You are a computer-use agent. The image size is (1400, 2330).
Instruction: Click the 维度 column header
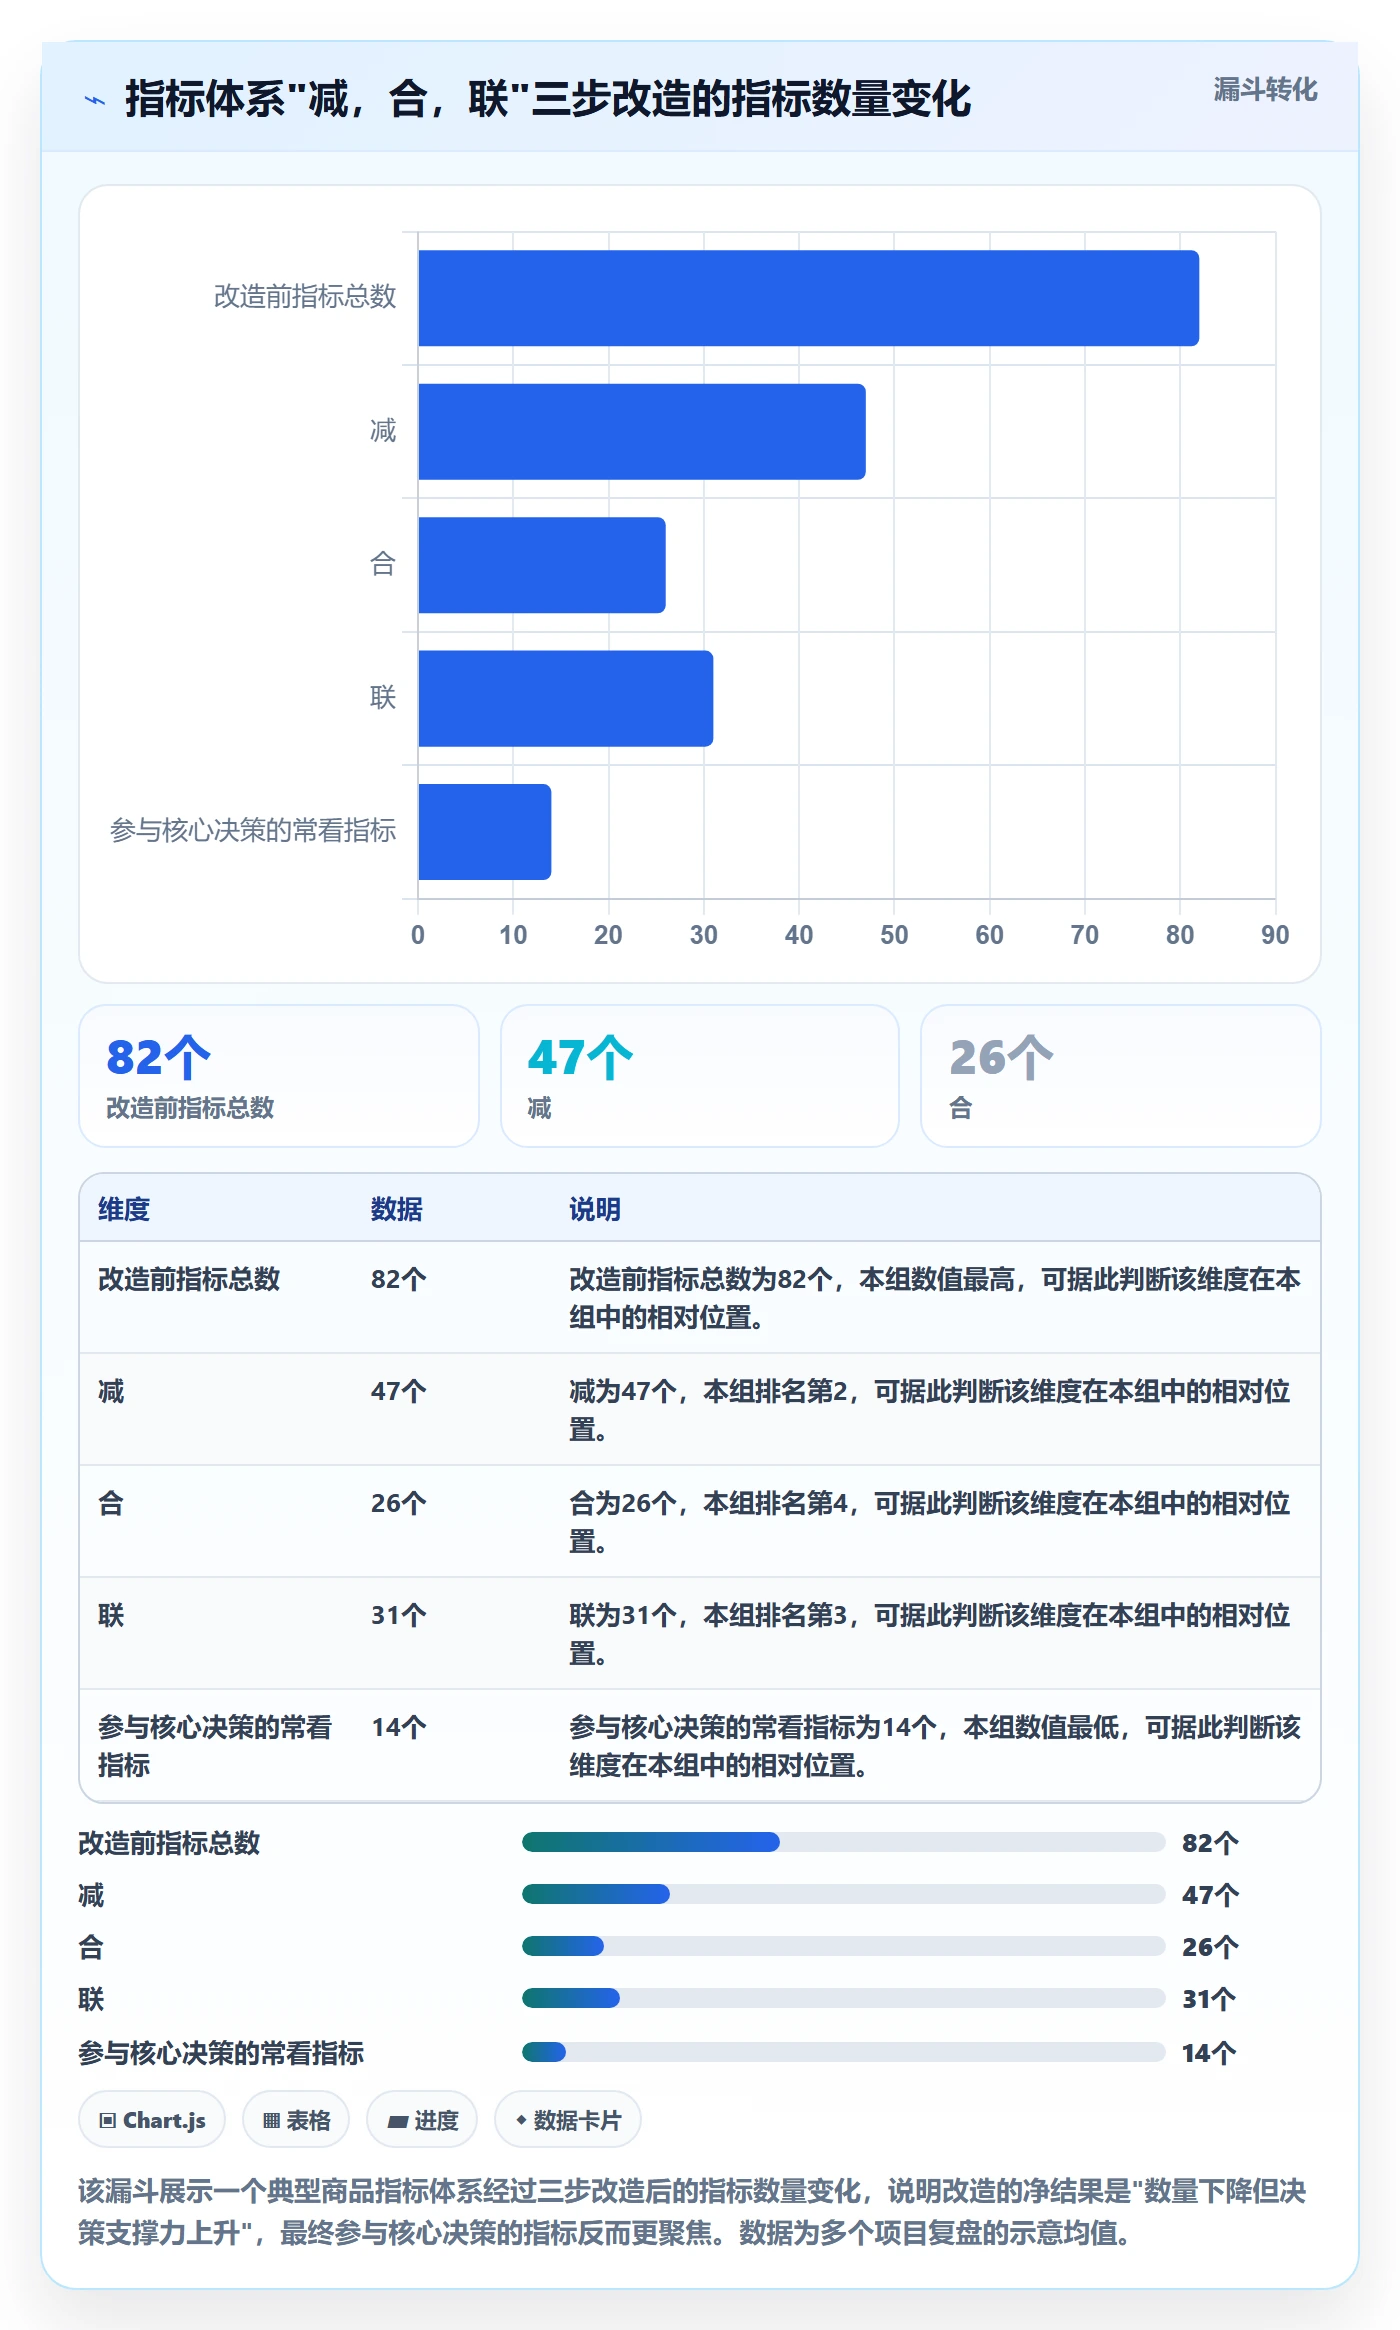[124, 1209]
